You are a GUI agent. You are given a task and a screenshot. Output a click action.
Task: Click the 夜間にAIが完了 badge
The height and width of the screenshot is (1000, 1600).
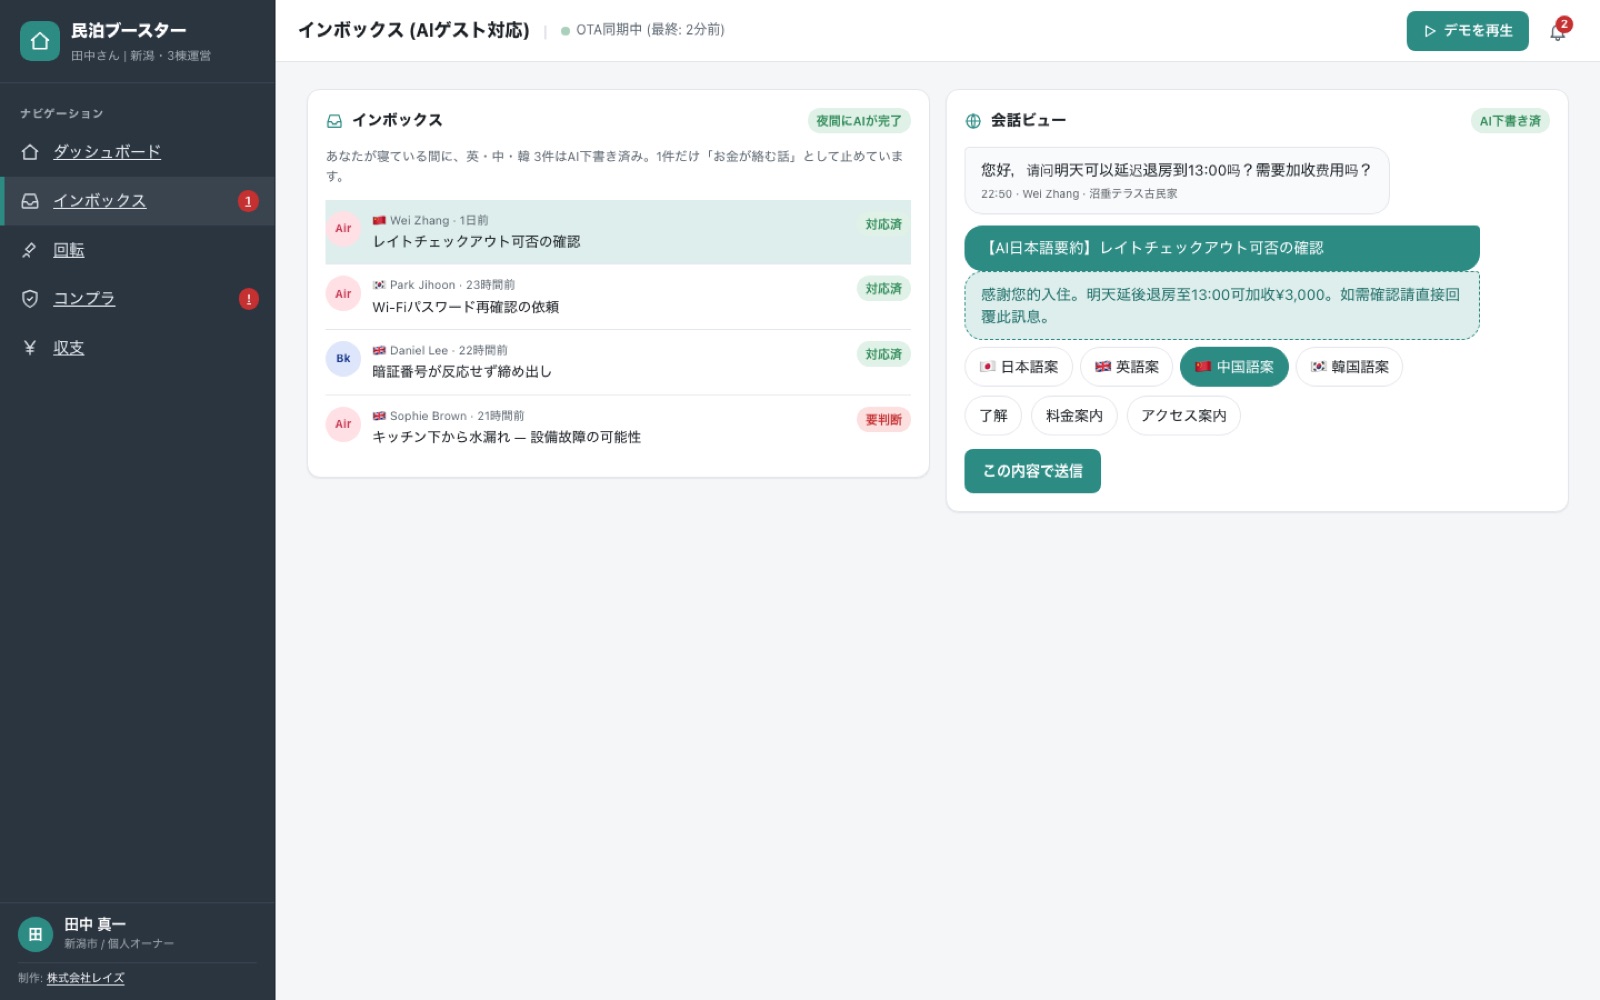coord(858,121)
